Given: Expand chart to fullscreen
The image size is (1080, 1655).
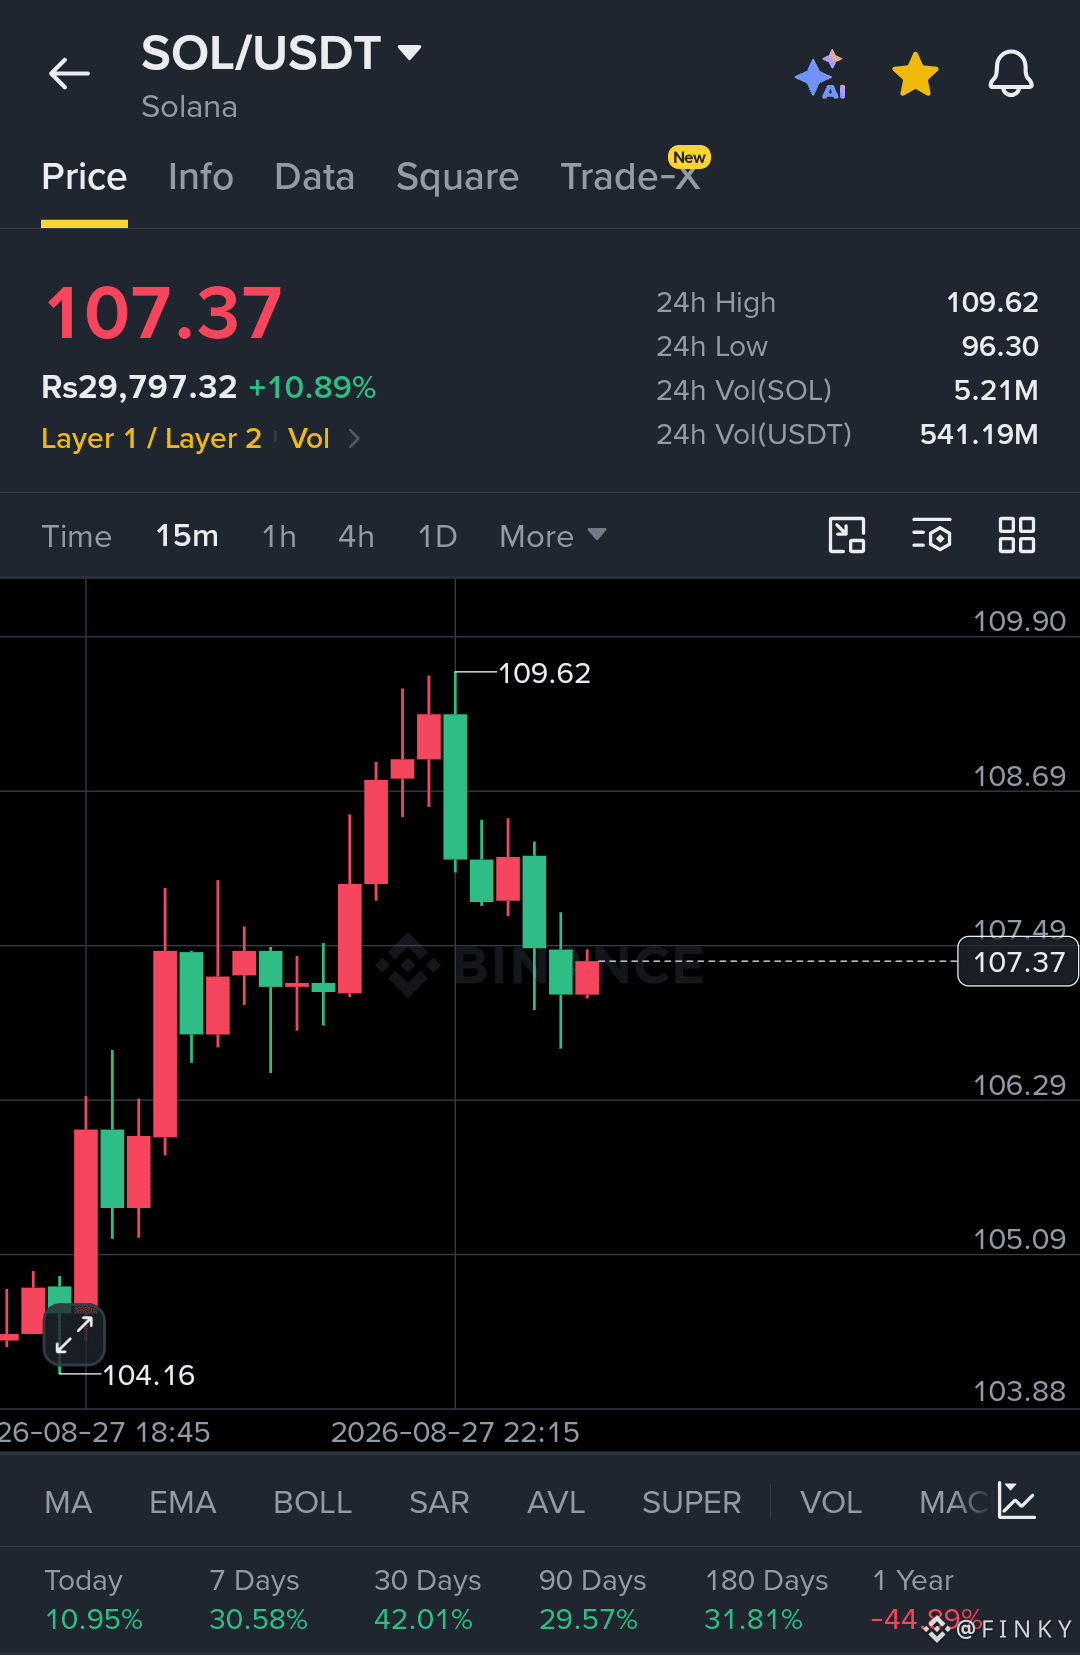Looking at the screenshot, I should click(x=74, y=1335).
